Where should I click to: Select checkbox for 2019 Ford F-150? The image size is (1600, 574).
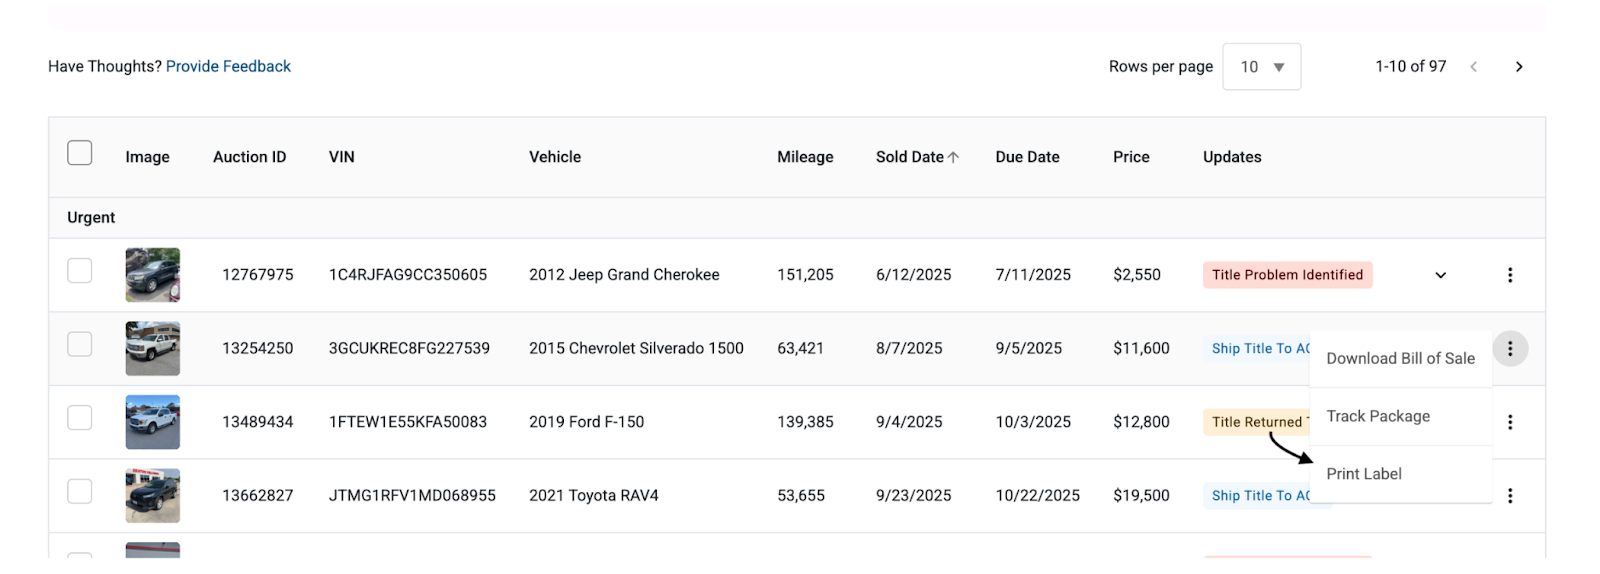tap(80, 418)
